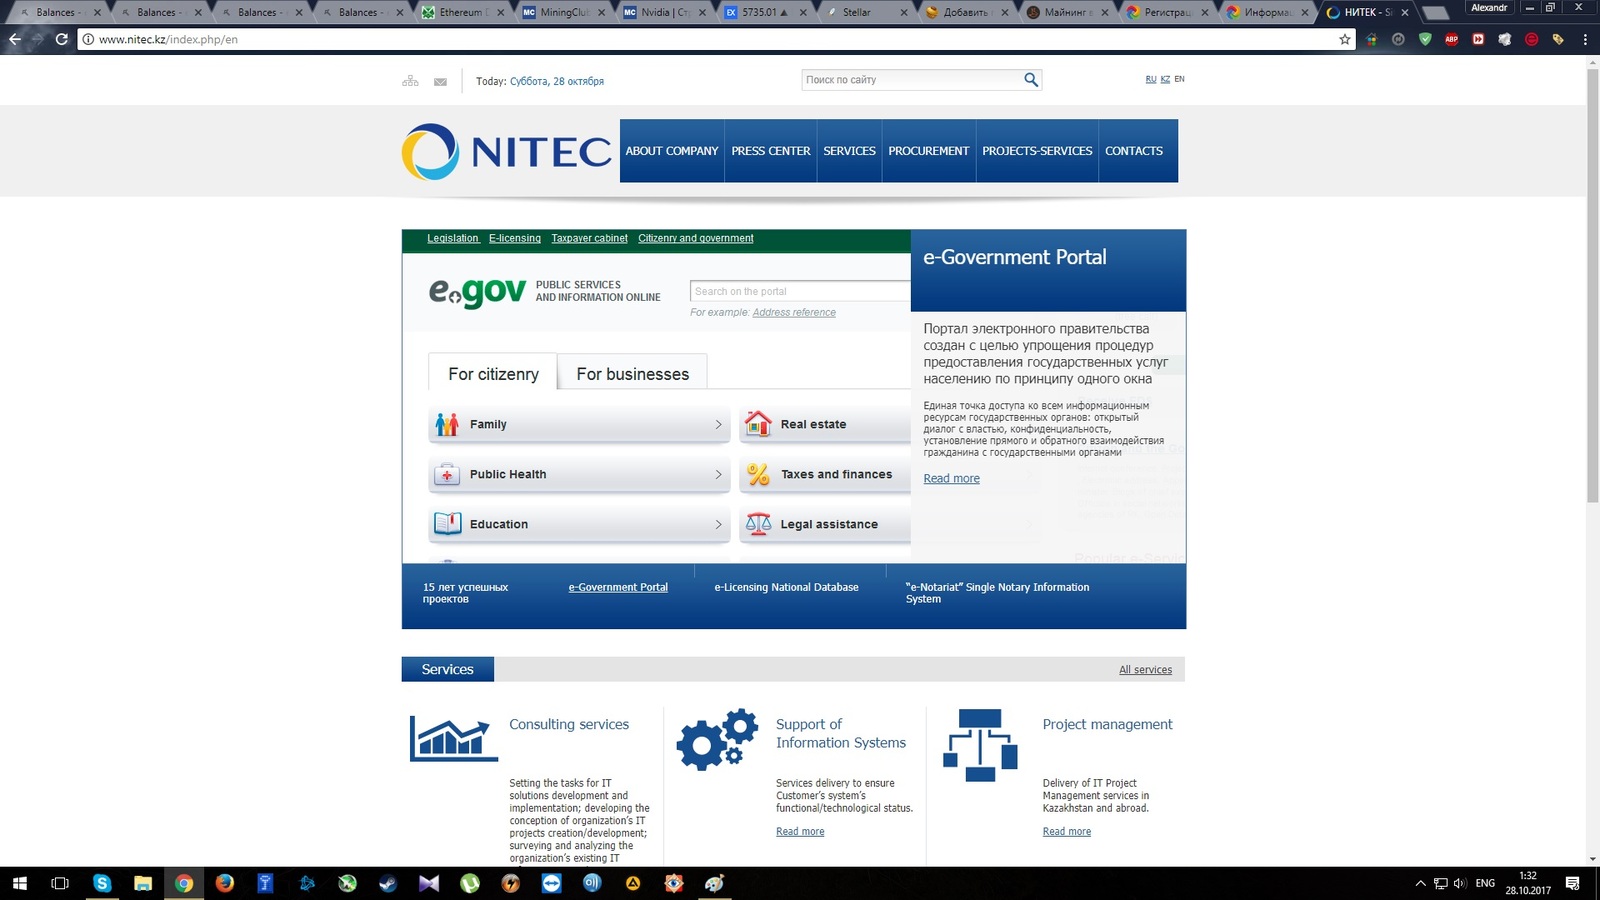
Task: Expand the Public Health category arrow
Action: click(x=718, y=475)
